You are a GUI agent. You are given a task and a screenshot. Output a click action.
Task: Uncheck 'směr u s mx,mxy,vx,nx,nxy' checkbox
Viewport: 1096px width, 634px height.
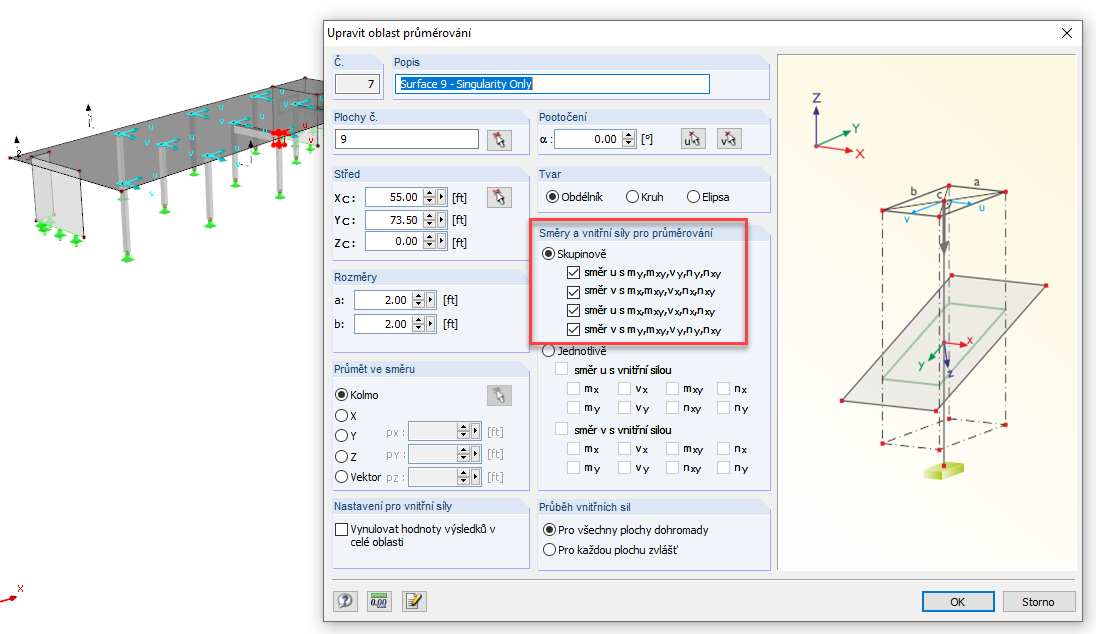[x=573, y=310]
